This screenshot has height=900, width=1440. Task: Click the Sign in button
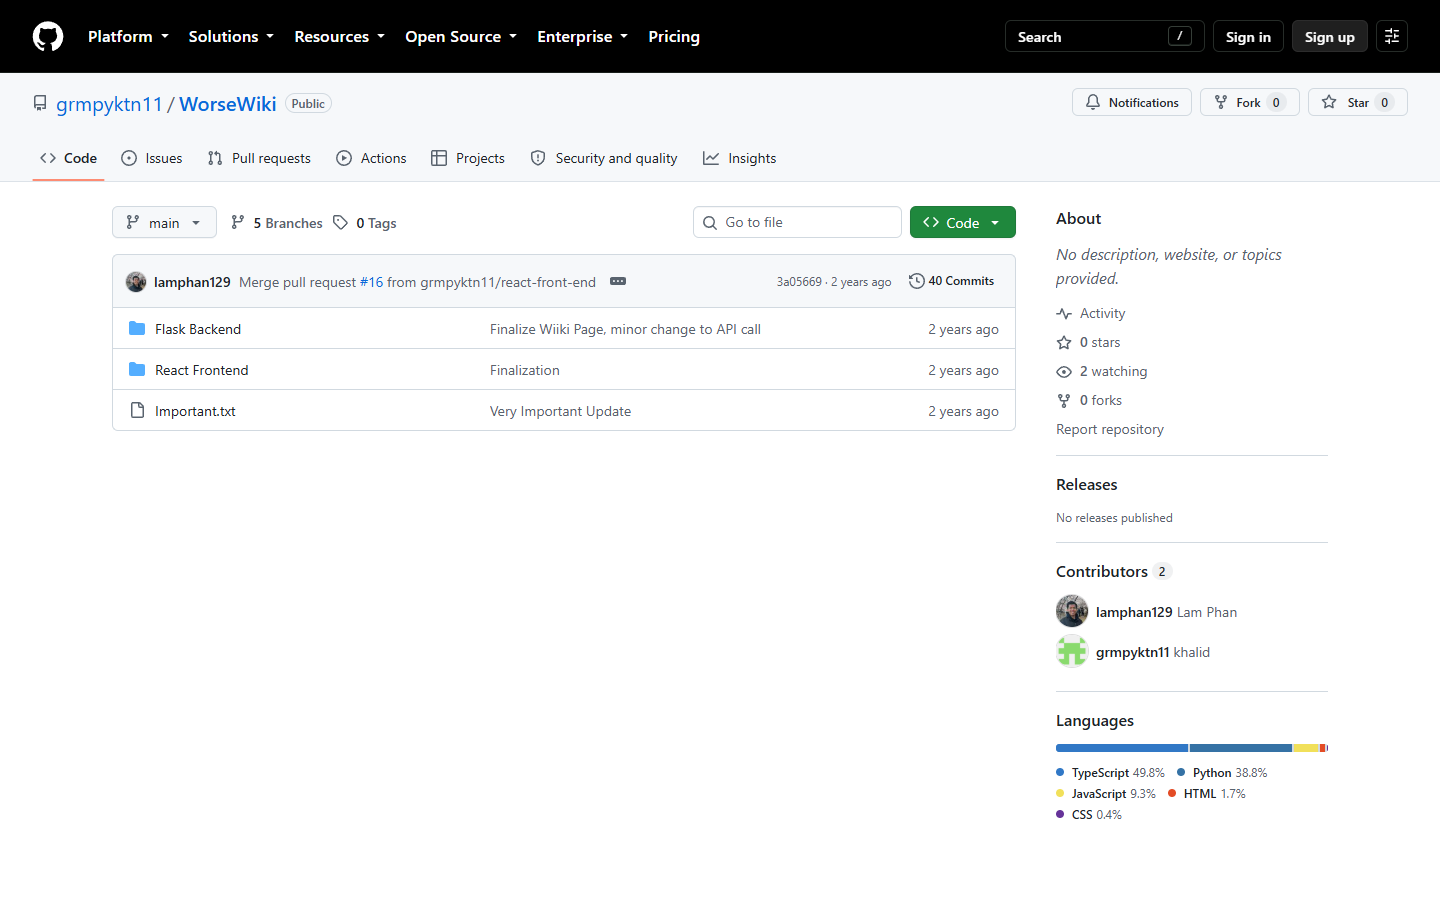pyautogui.click(x=1248, y=36)
